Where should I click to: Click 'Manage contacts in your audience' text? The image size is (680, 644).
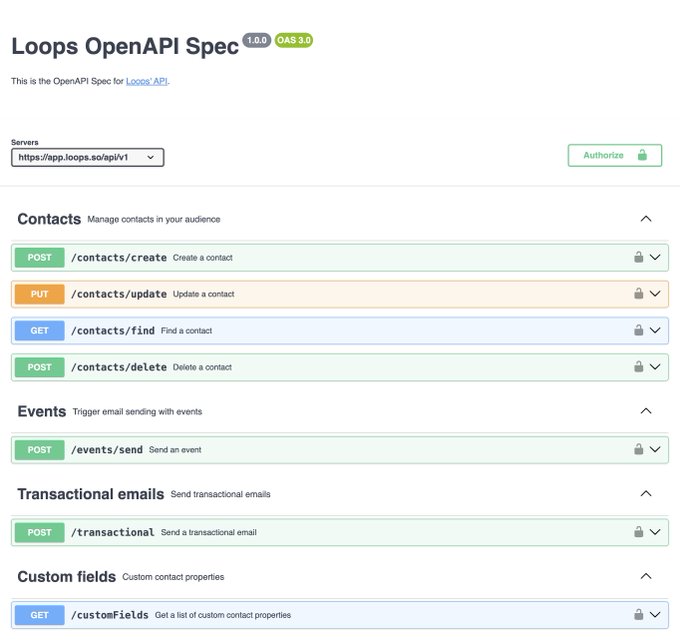click(x=154, y=219)
